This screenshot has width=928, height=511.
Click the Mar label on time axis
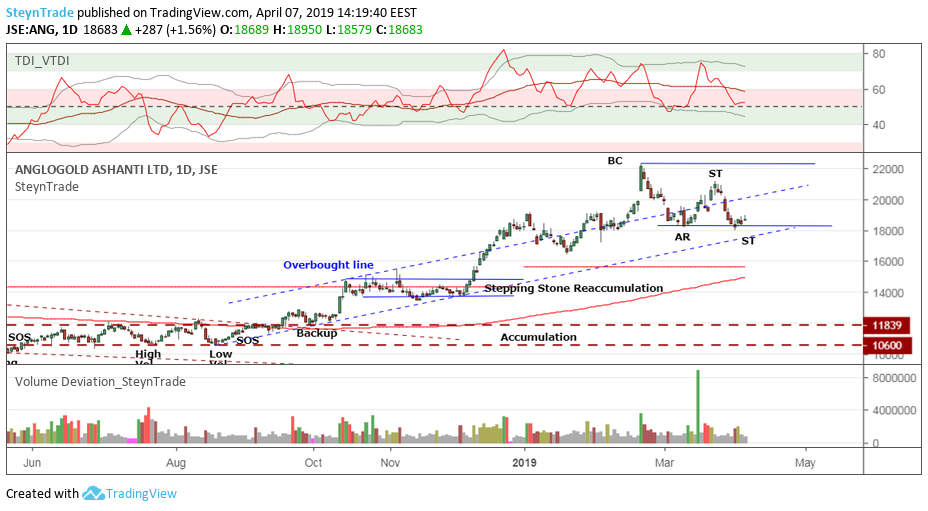pyautogui.click(x=664, y=462)
